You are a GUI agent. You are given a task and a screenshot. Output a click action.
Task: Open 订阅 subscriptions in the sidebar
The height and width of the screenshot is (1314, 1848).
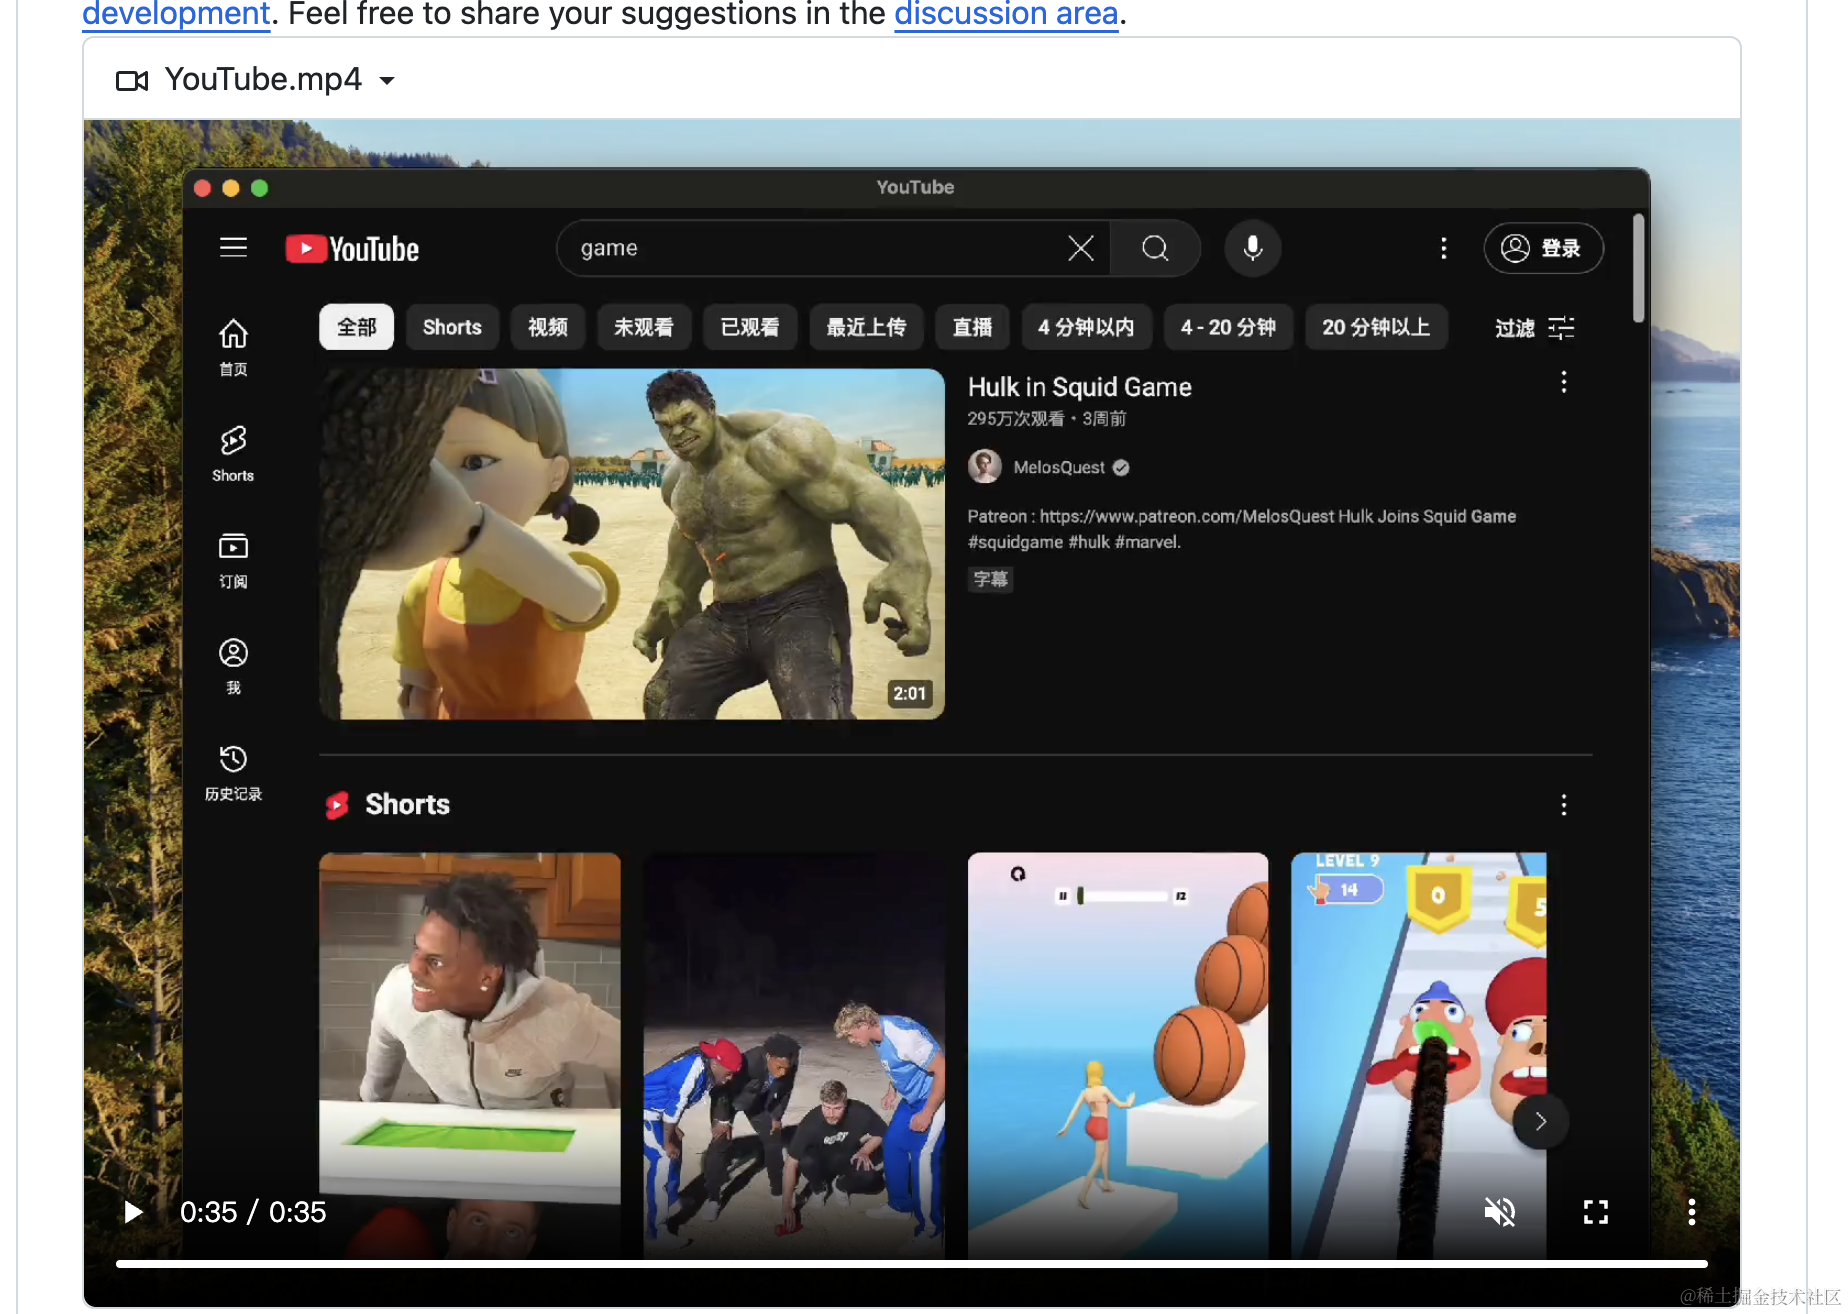[233, 560]
